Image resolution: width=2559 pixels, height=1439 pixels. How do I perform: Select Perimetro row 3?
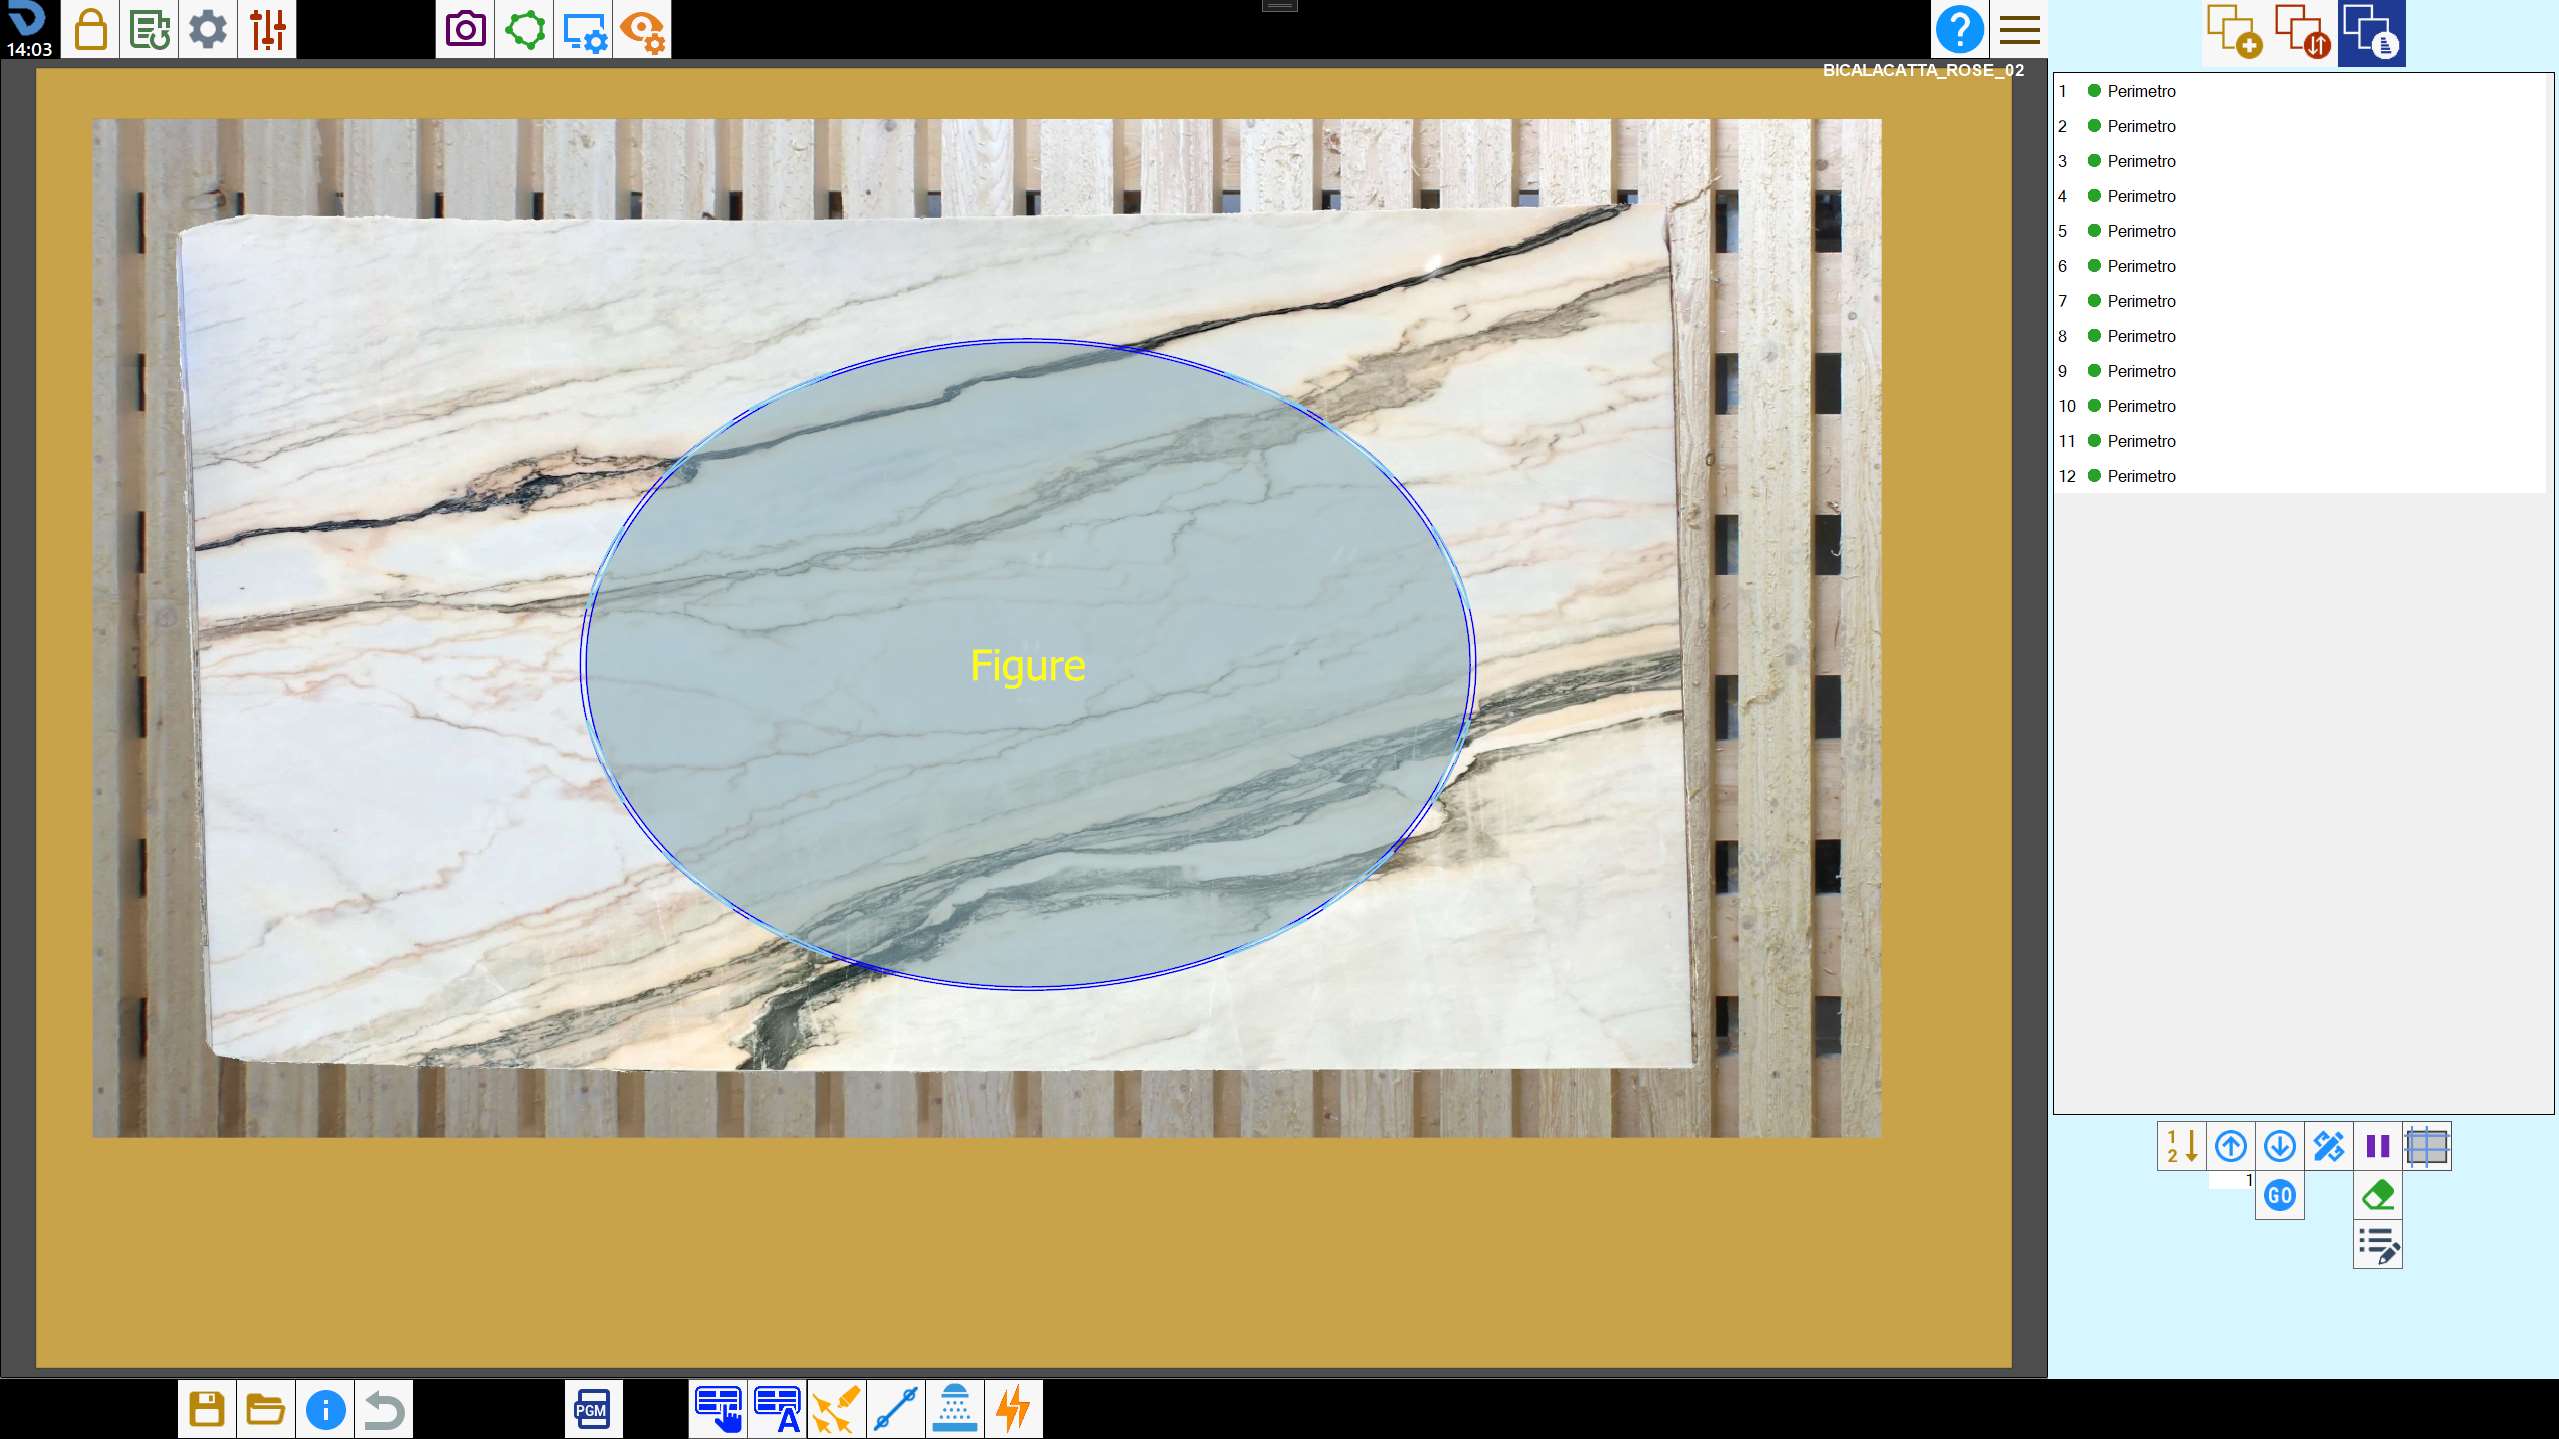tap(2299, 161)
